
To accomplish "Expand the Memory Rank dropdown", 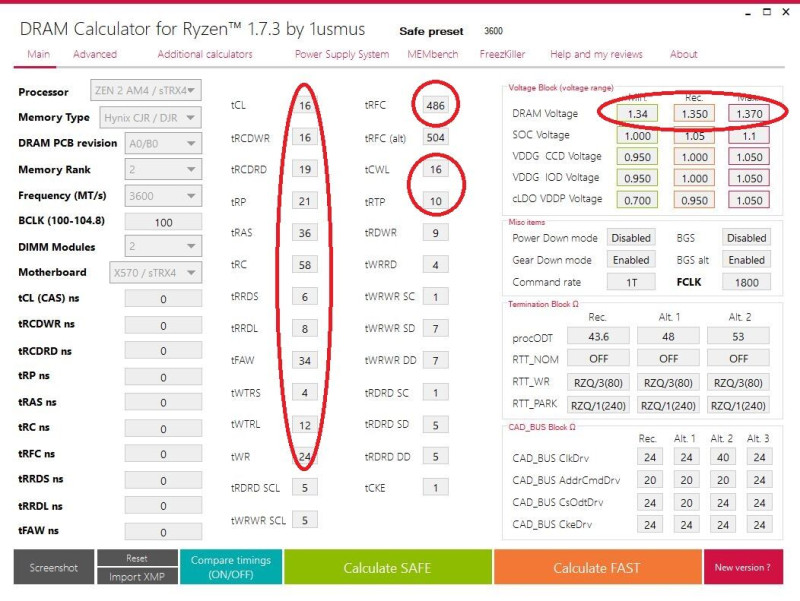I will 163,169.
